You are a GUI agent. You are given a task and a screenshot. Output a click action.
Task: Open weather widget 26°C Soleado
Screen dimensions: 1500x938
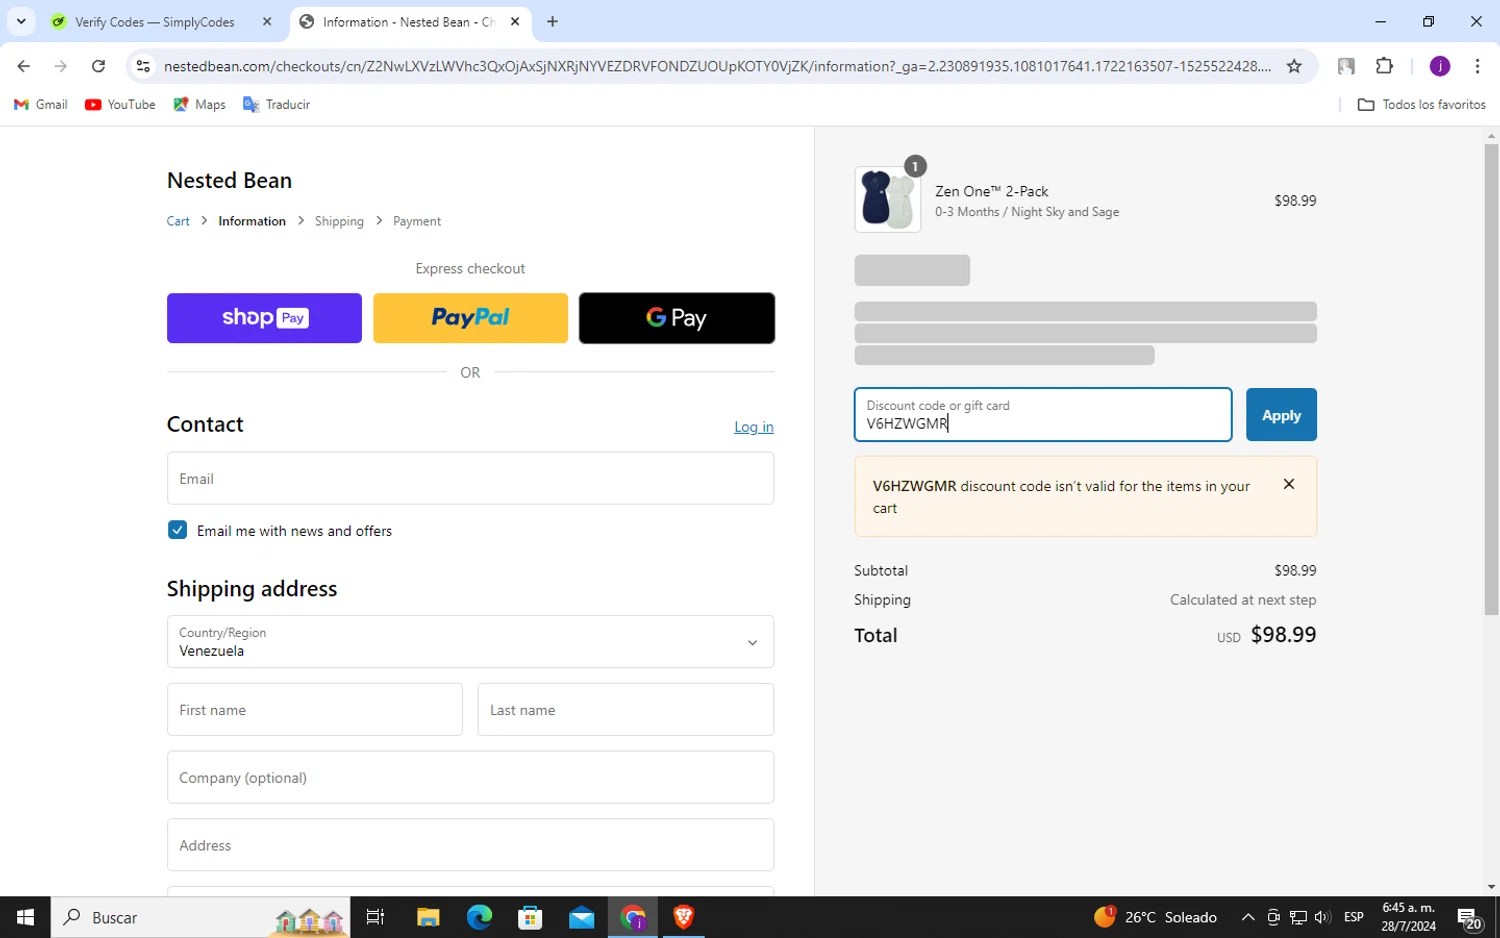(1156, 917)
